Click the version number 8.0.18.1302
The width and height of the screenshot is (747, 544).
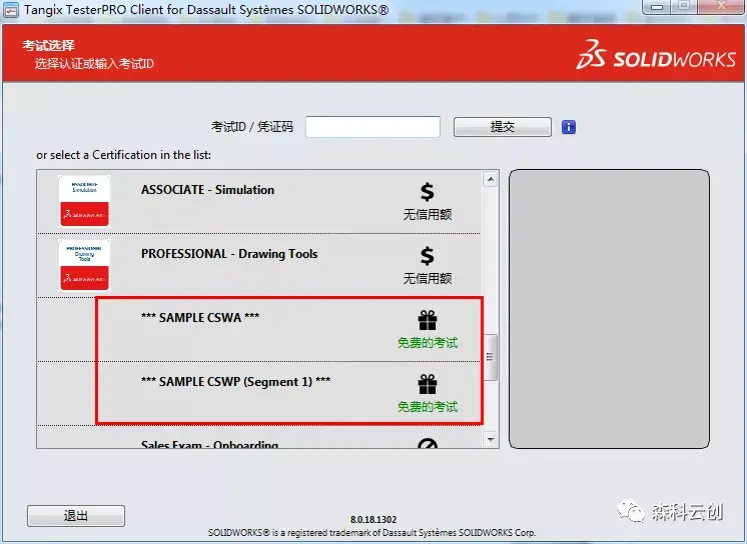pos(374,519)
